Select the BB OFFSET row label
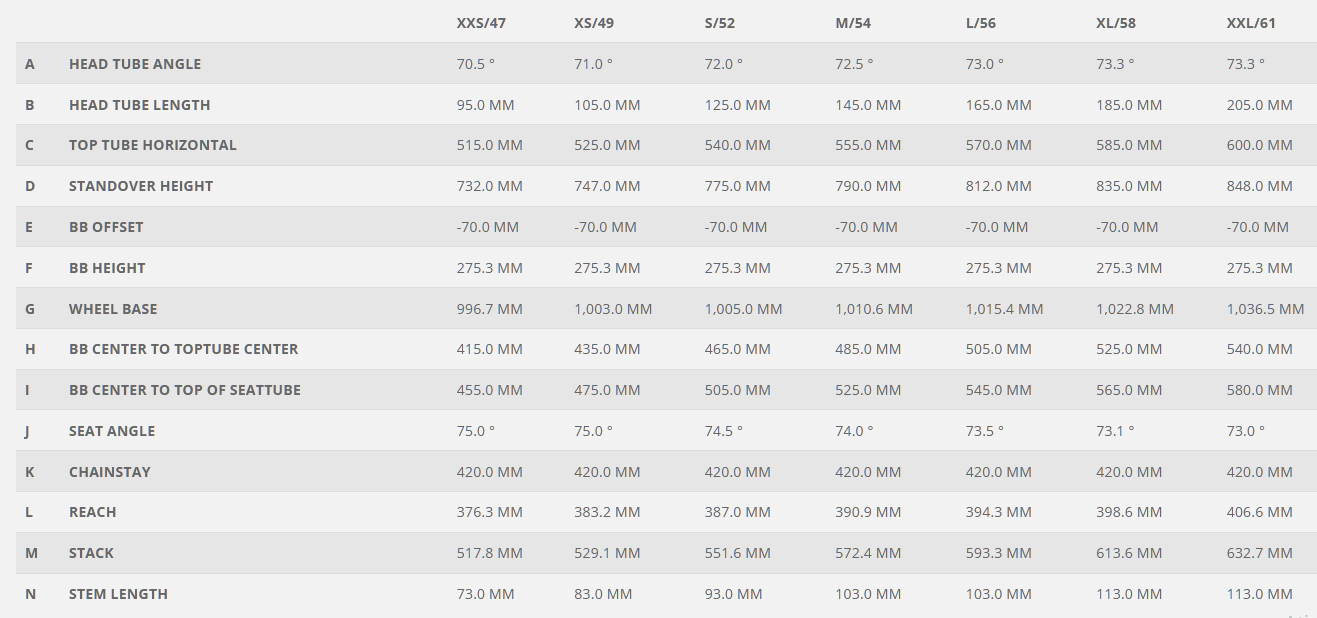This screenshot has height=618, width=1317. click(x=106, y=227)
